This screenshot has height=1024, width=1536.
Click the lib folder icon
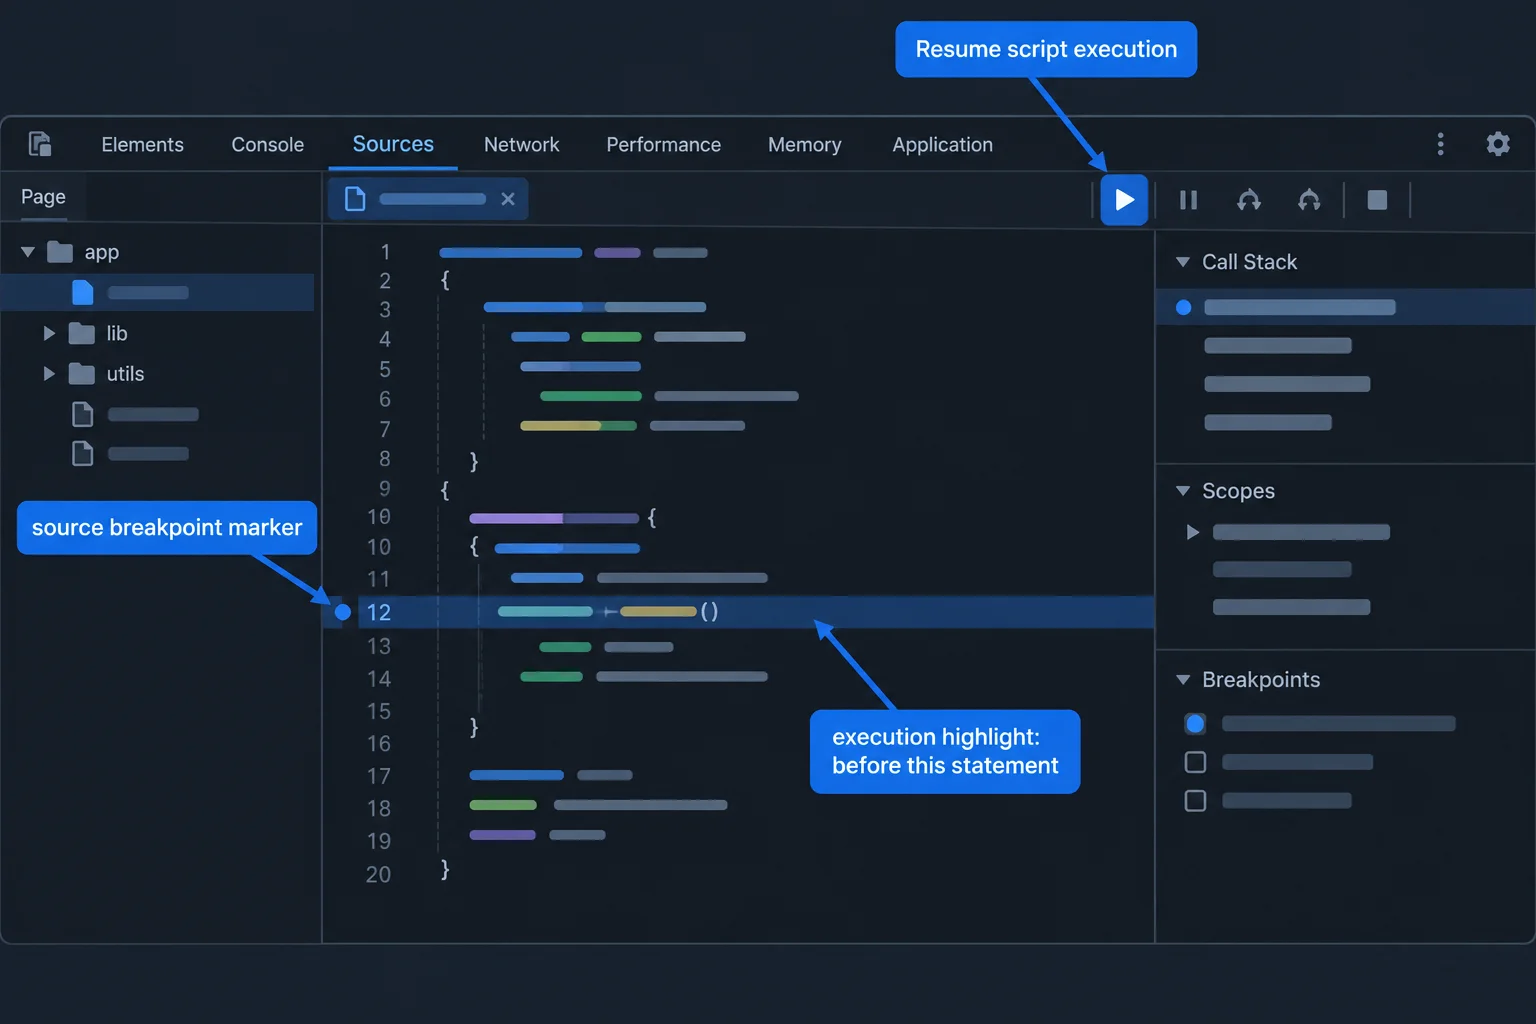coord(81,333)
